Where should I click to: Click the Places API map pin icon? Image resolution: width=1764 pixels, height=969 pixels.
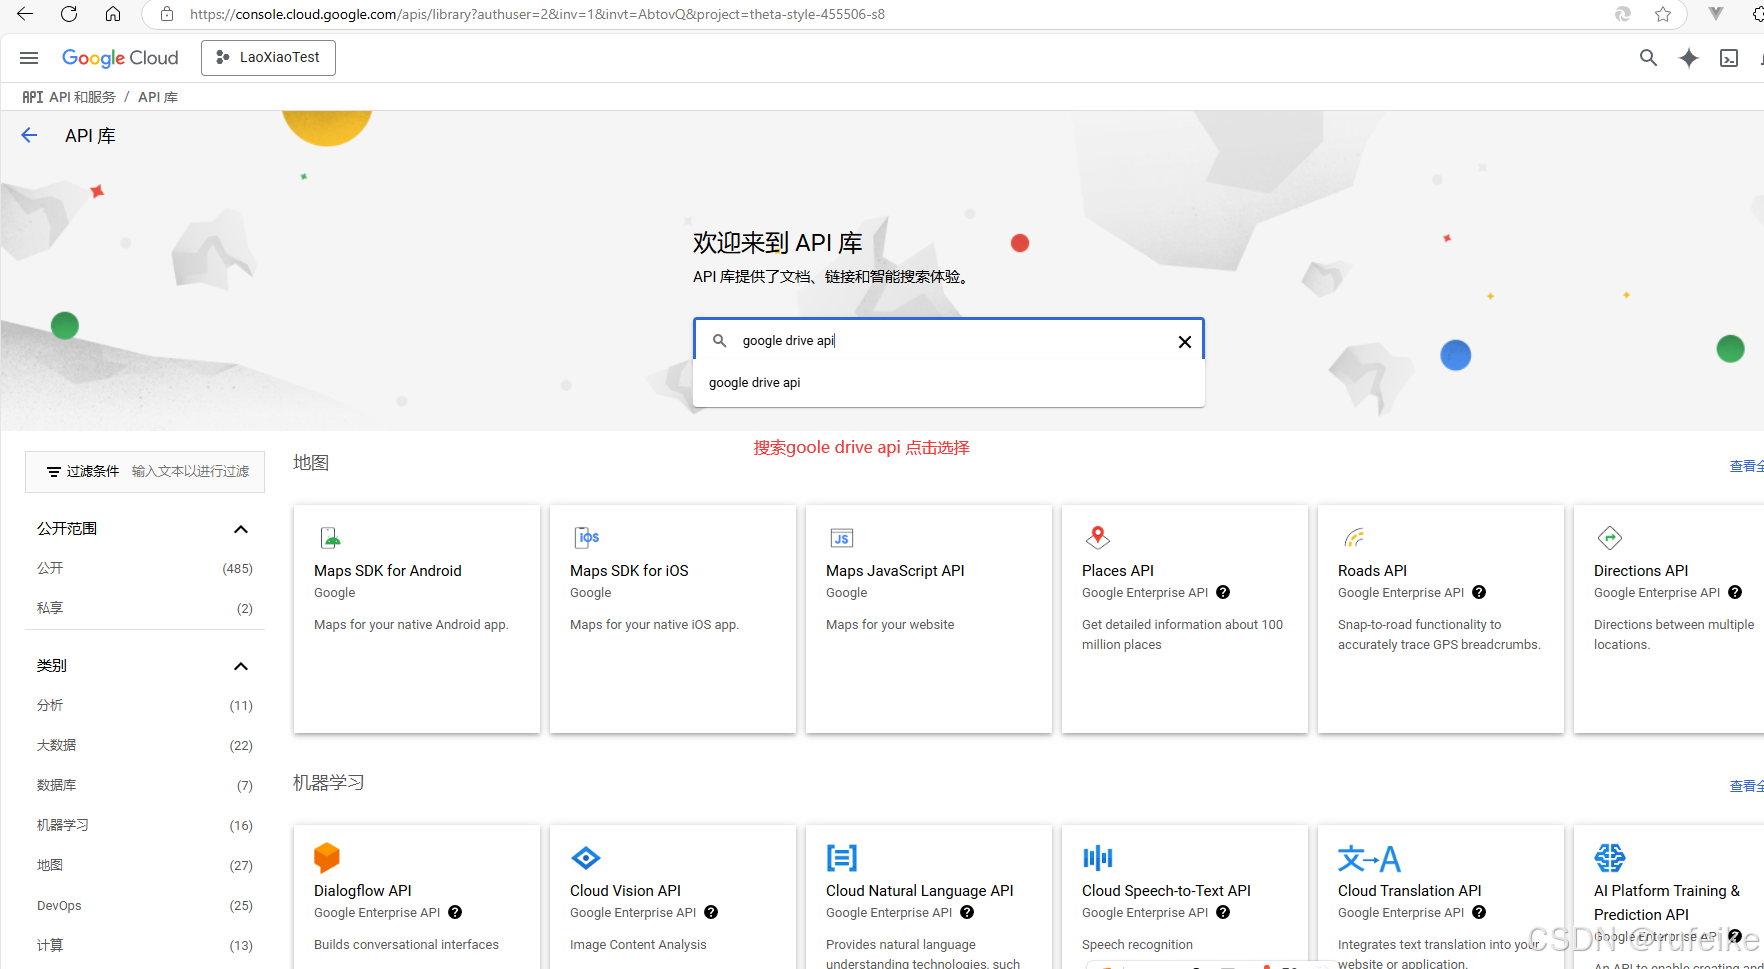click(1098, 537)
